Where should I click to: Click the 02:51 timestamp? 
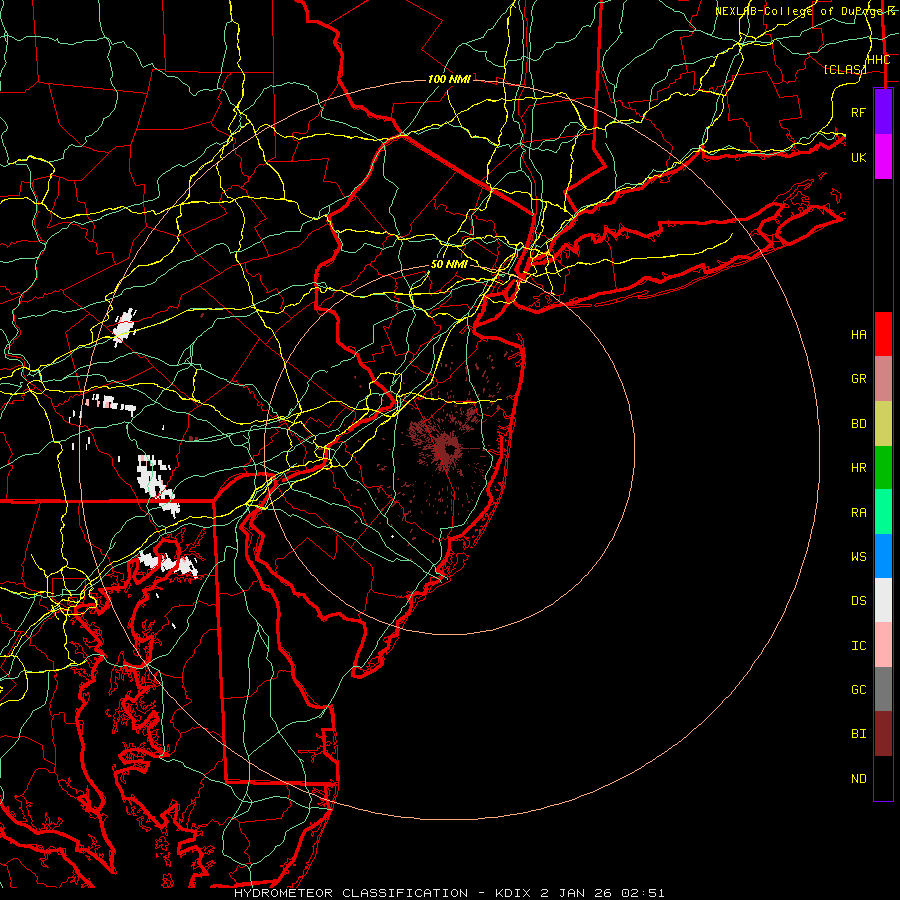[644, 893]
